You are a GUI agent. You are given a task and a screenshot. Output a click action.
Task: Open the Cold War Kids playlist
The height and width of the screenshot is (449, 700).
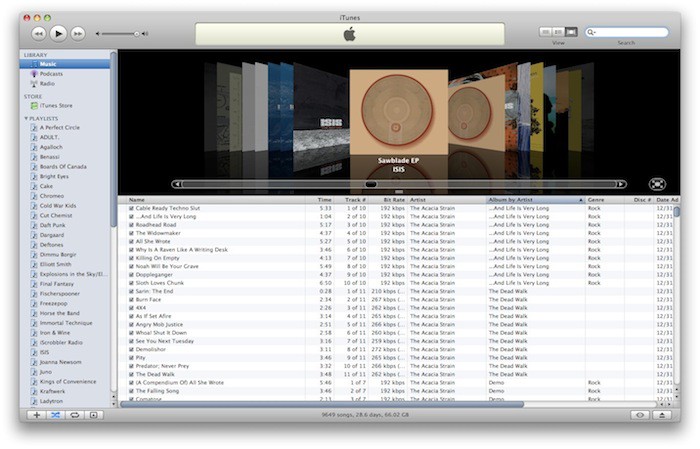[x=58, y=206]
